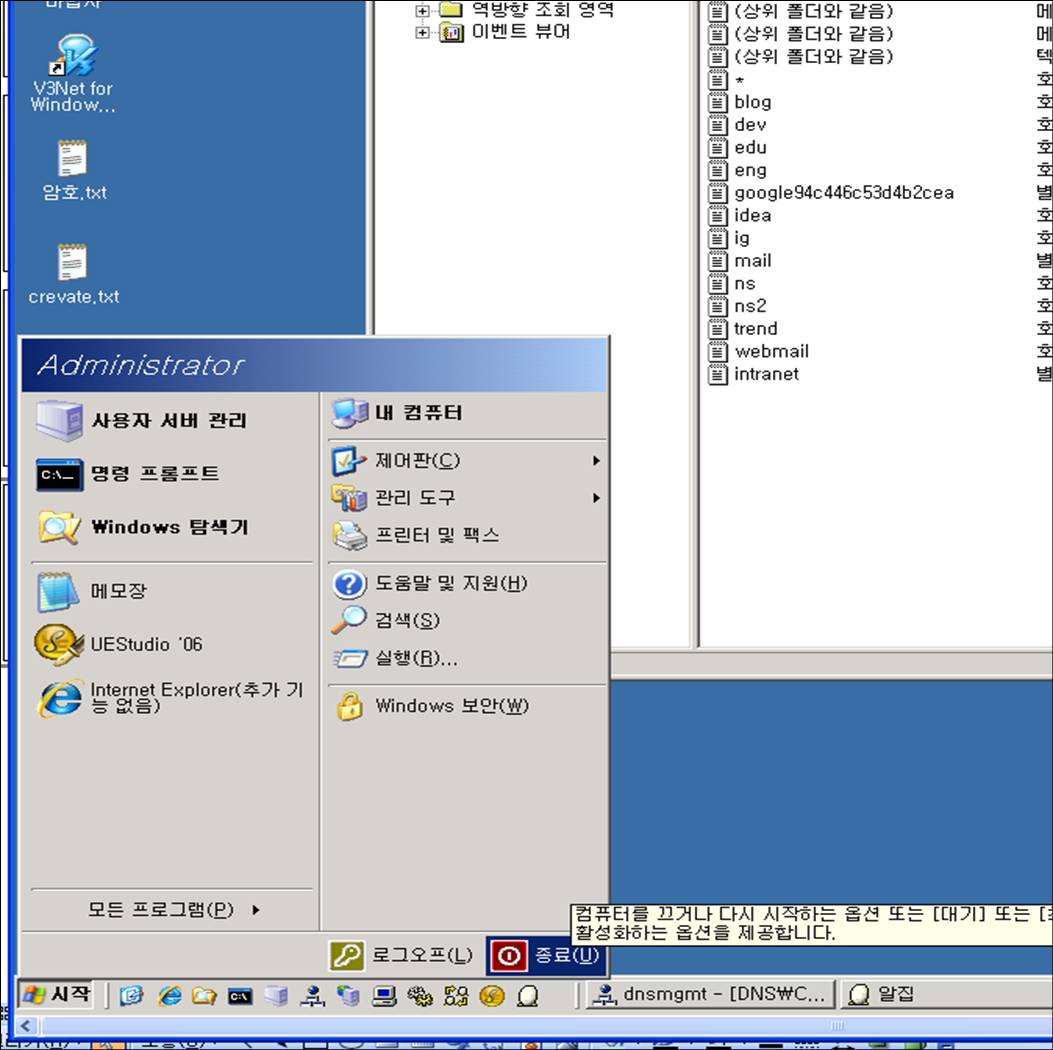Select the edu DNS record
The height and width of the screenshot is (1050, 1053).
coord(750,148)
